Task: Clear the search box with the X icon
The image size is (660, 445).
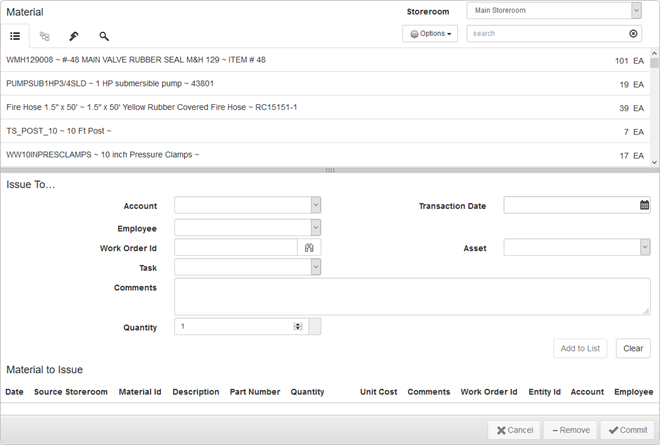Action: coord(632,33)
